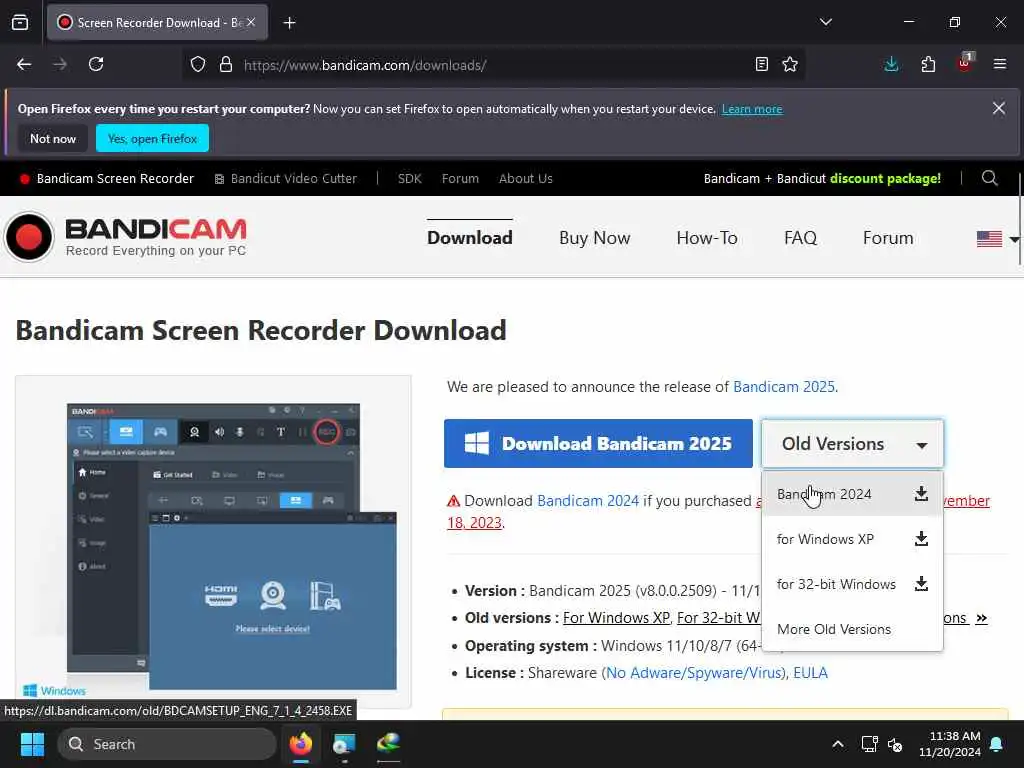Click the Not now button
Image resolution: width=1024 pixels, height=768 pixels.
click(53, 138)
